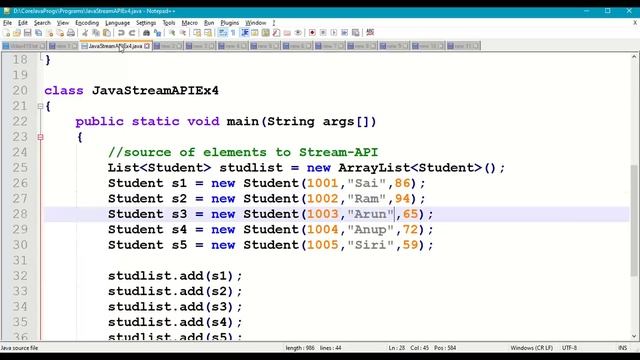Viewport: 640px width, 360px height.
Task: Open the View menu
Action: pos(62,23)
